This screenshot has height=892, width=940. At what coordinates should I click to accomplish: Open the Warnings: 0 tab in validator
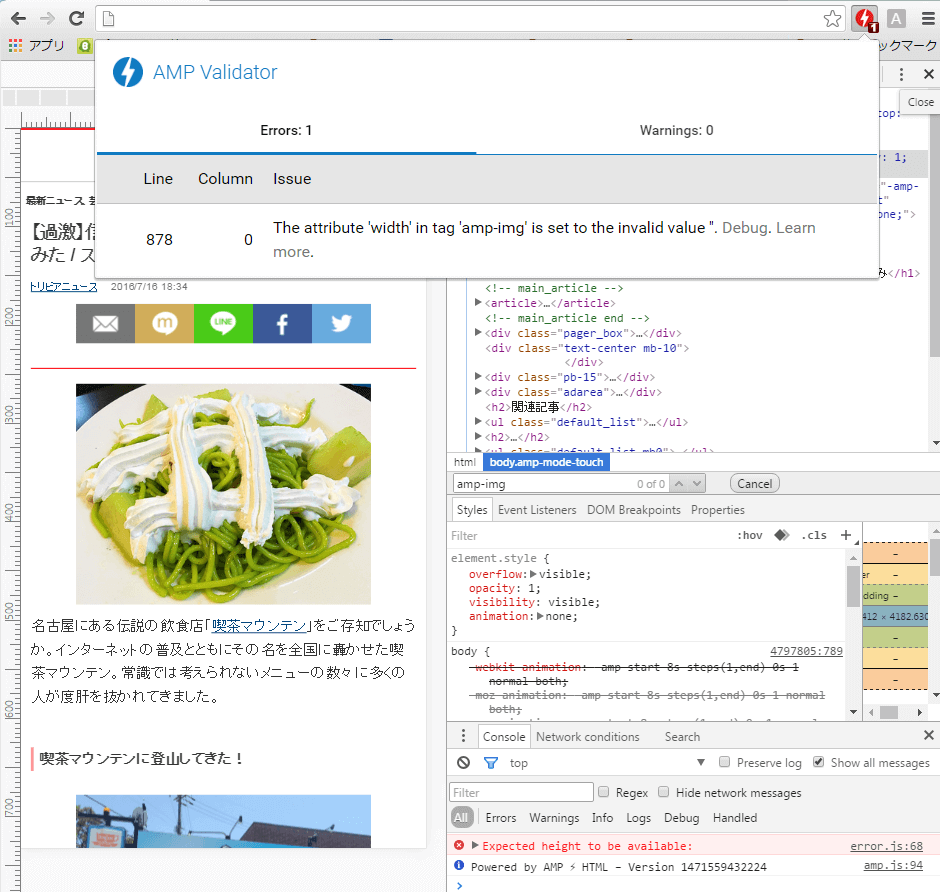(676, 130)
